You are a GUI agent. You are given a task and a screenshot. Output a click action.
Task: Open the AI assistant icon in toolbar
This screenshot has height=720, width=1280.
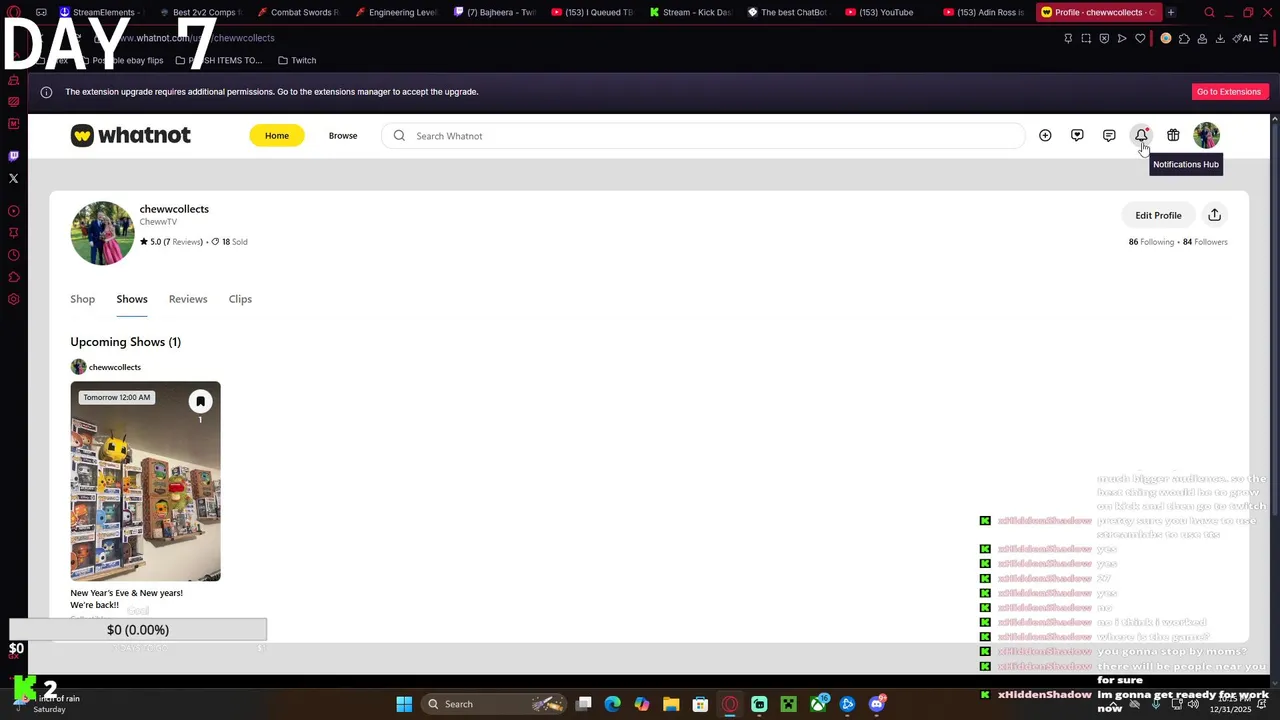pyautogui.click(x=1242, y=38)
